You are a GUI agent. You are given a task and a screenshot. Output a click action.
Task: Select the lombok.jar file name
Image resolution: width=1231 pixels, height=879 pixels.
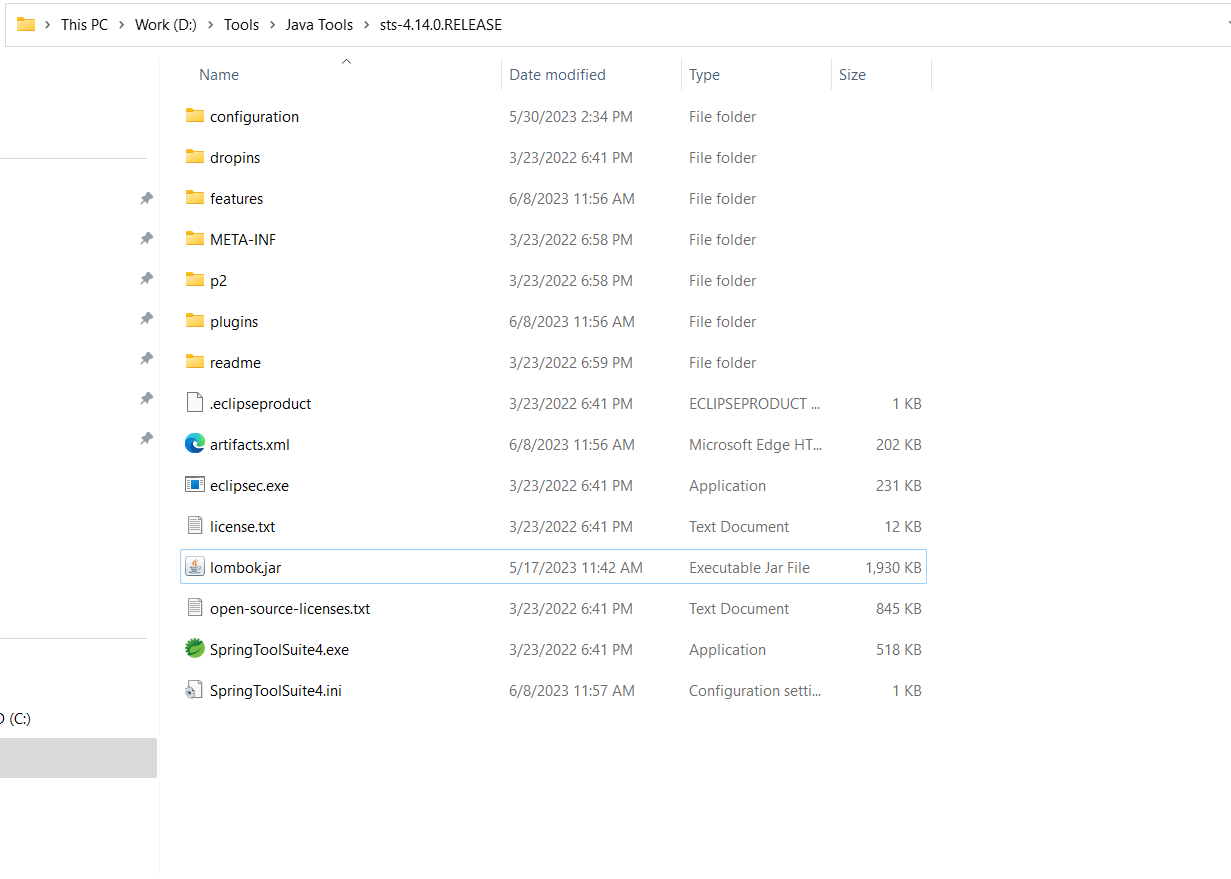point(245,568)
